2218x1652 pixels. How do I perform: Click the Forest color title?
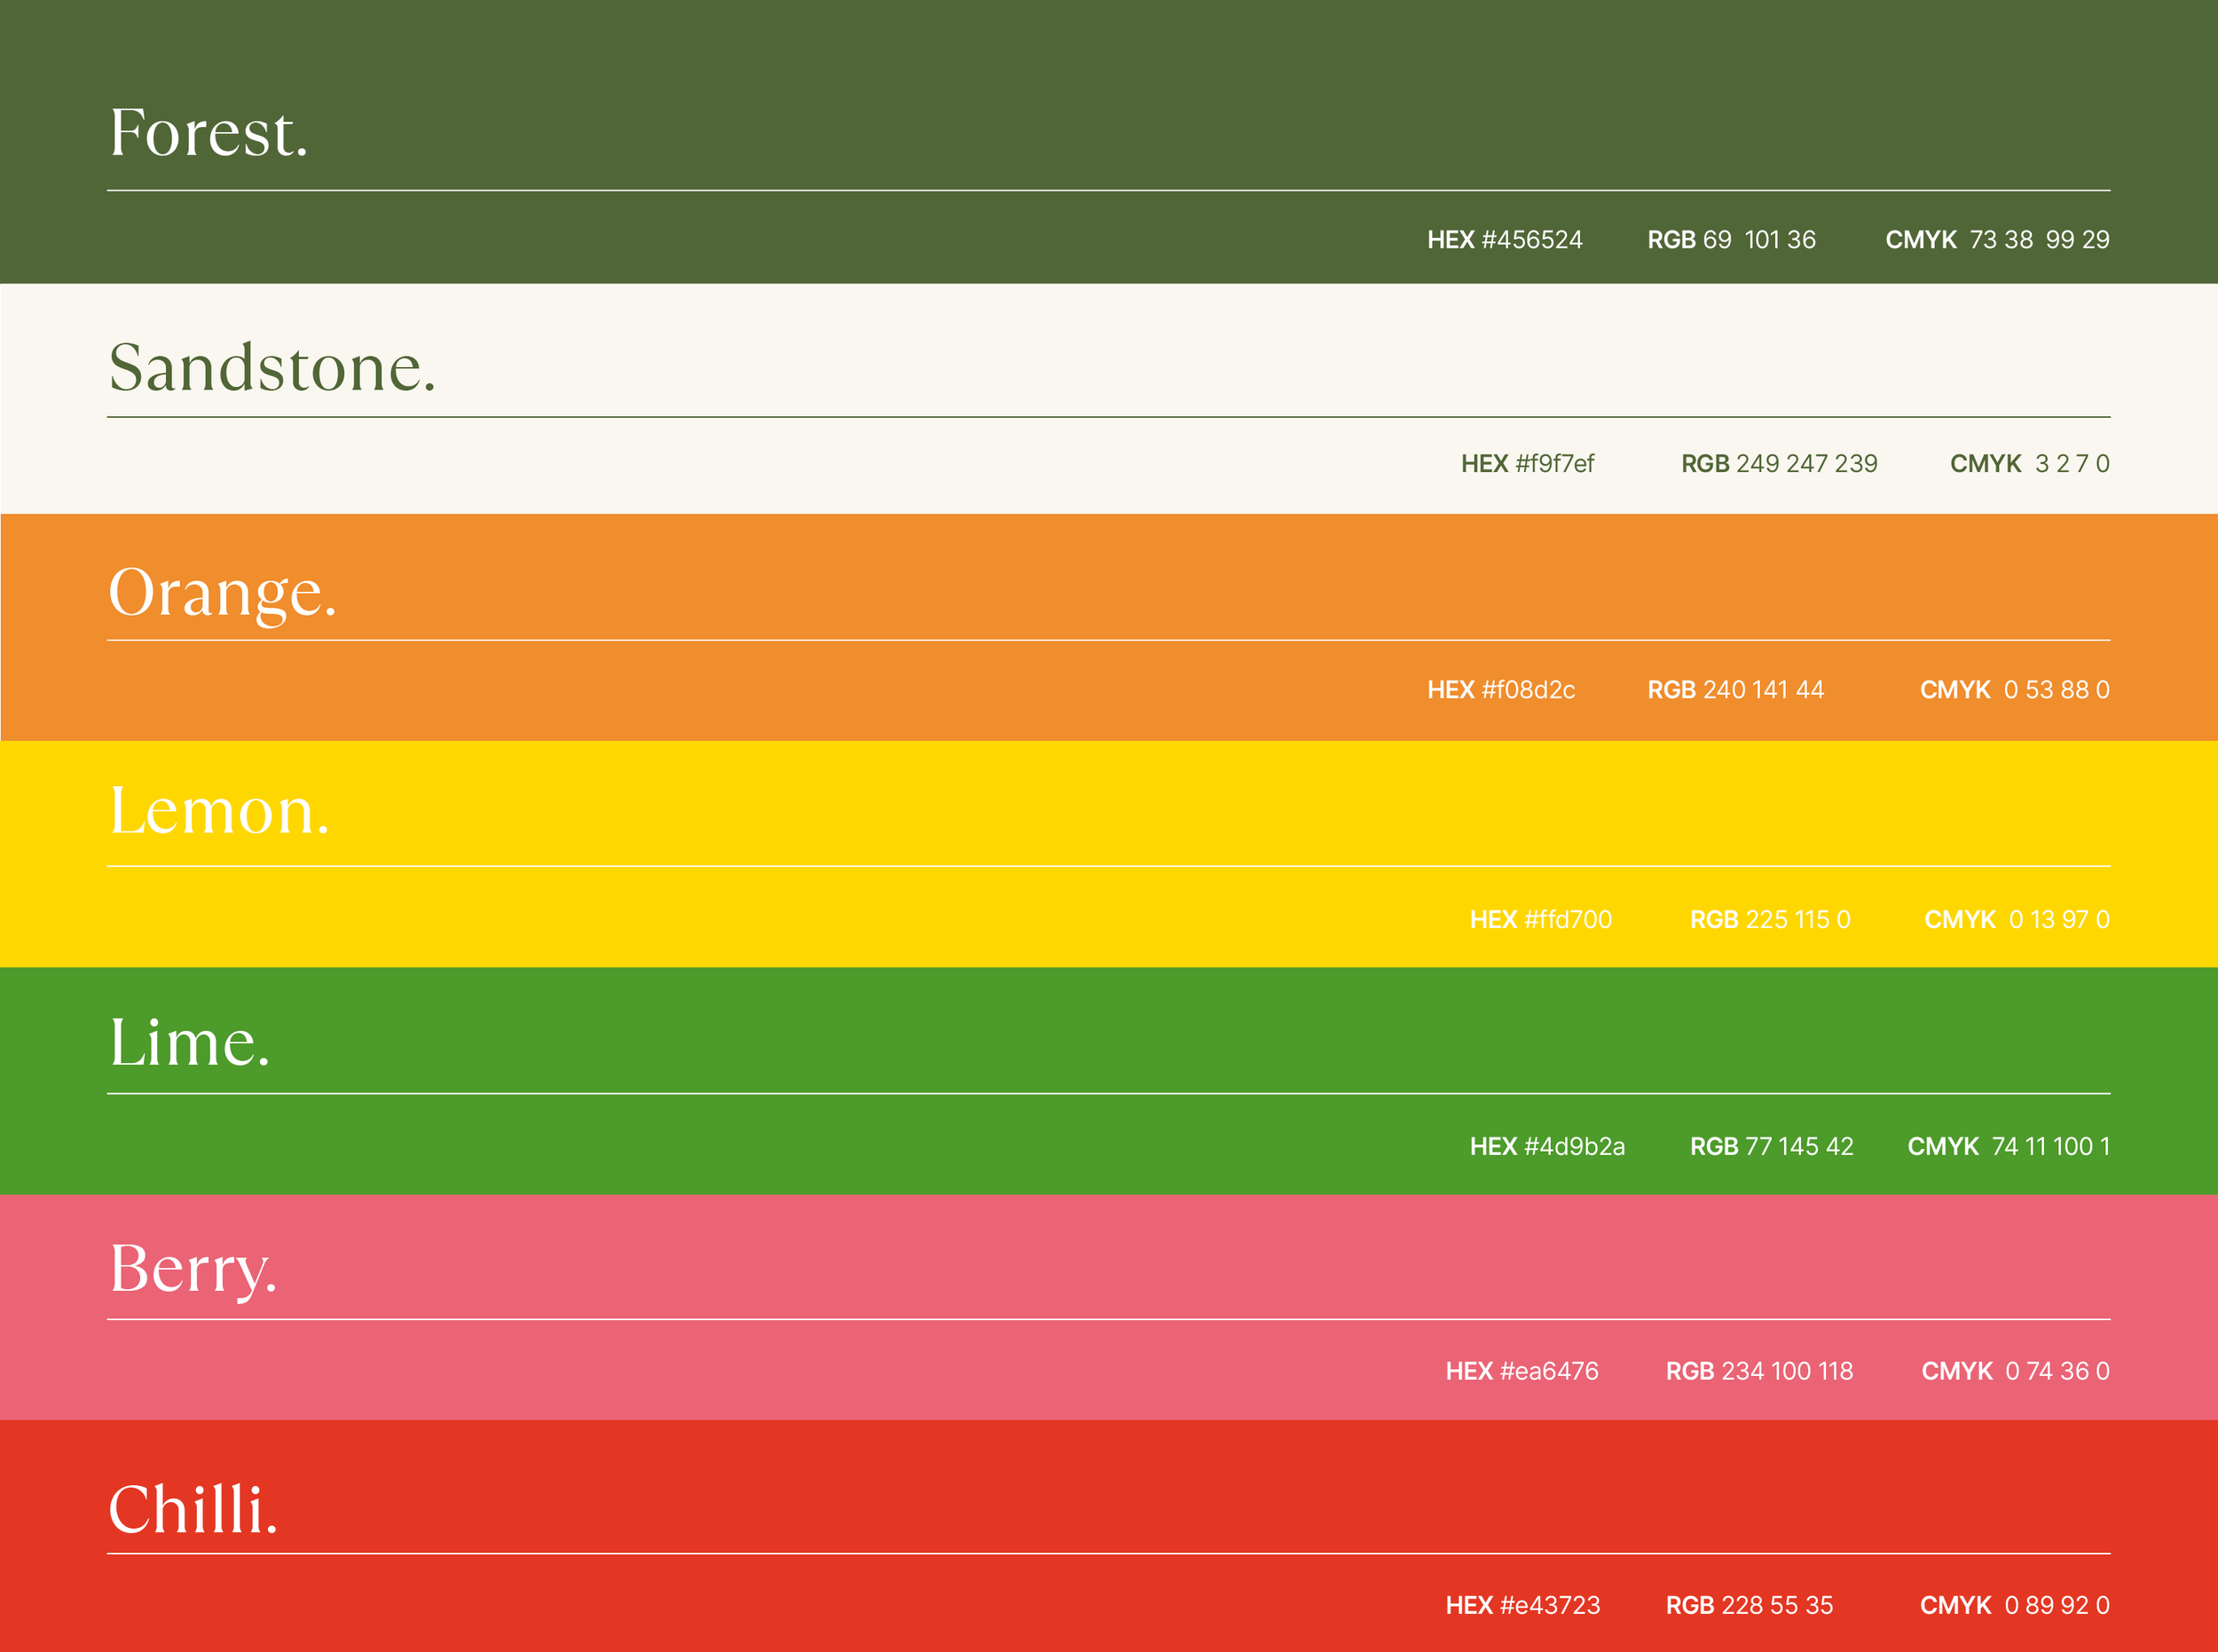coord(208,133)
